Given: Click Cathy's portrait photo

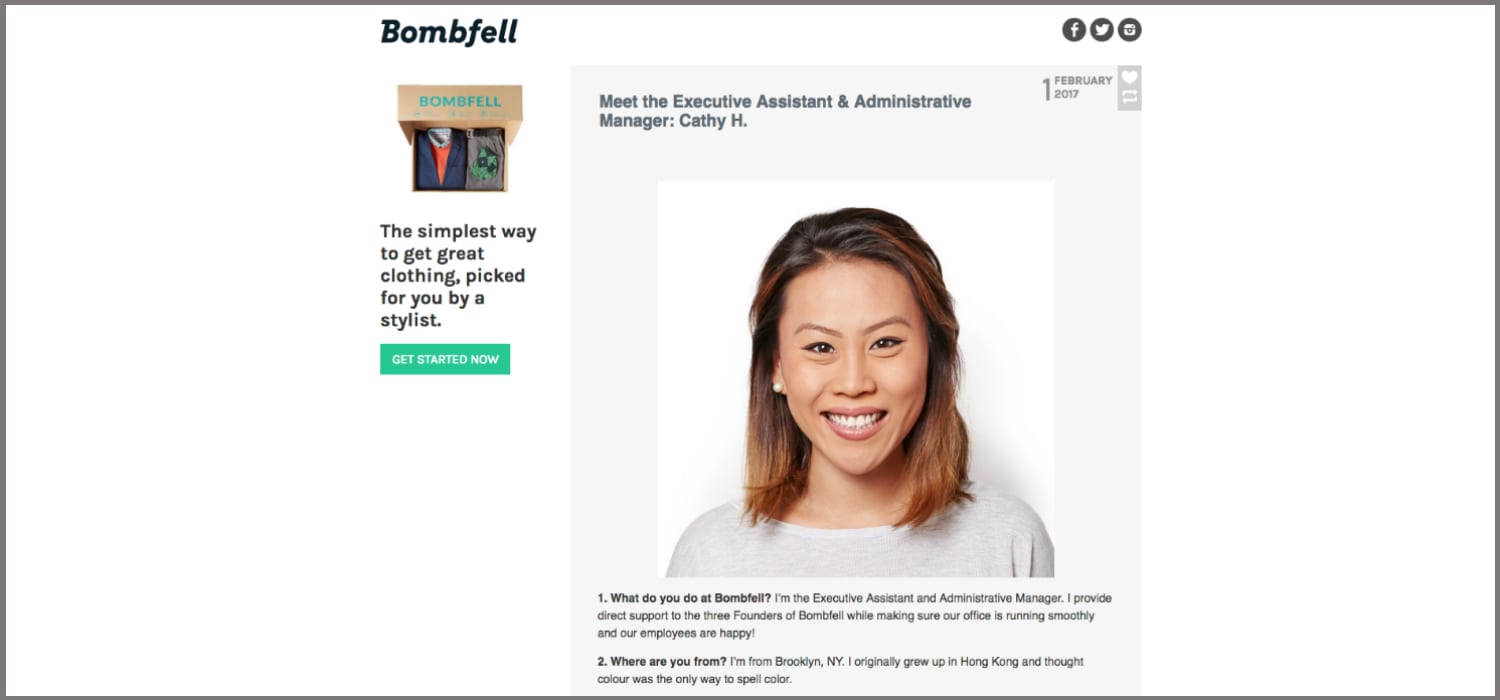Looking at the screenshot, I should point(856,379).
